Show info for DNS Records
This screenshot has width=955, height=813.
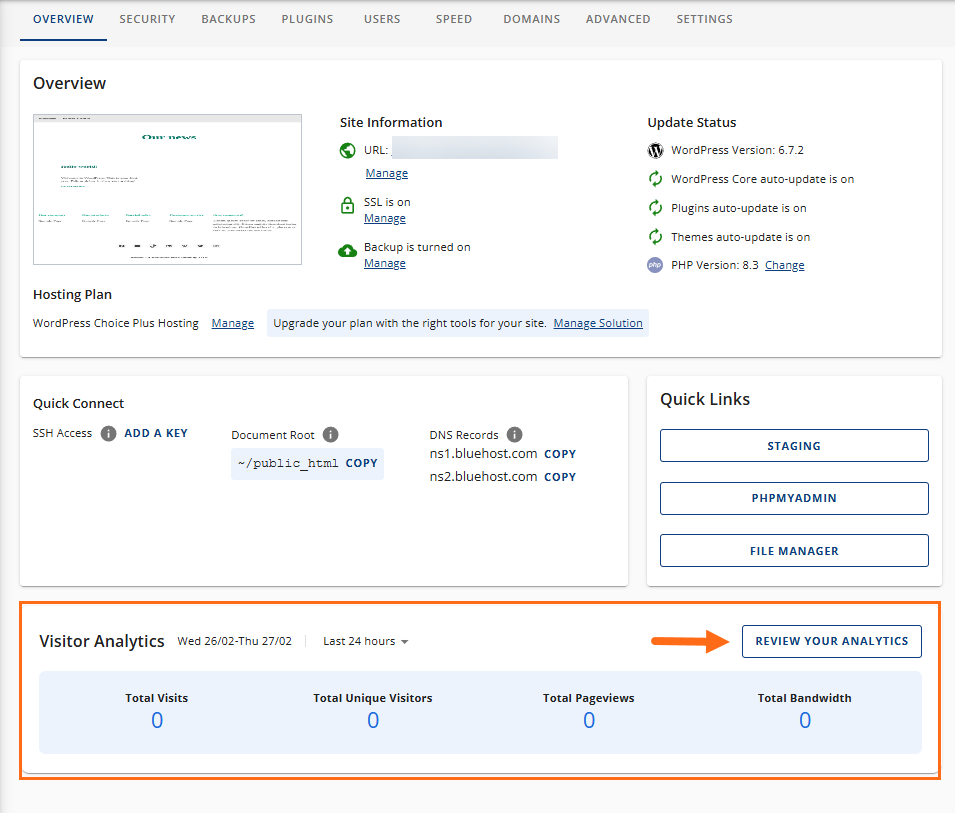[x=515, y=435]
